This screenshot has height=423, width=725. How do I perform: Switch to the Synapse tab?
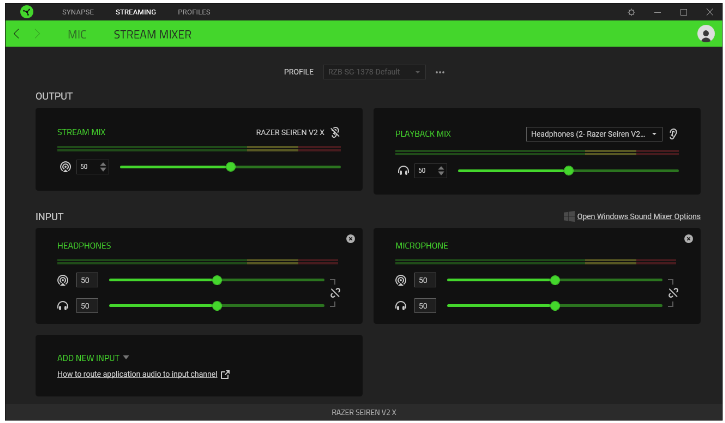[x=77, y=12]
